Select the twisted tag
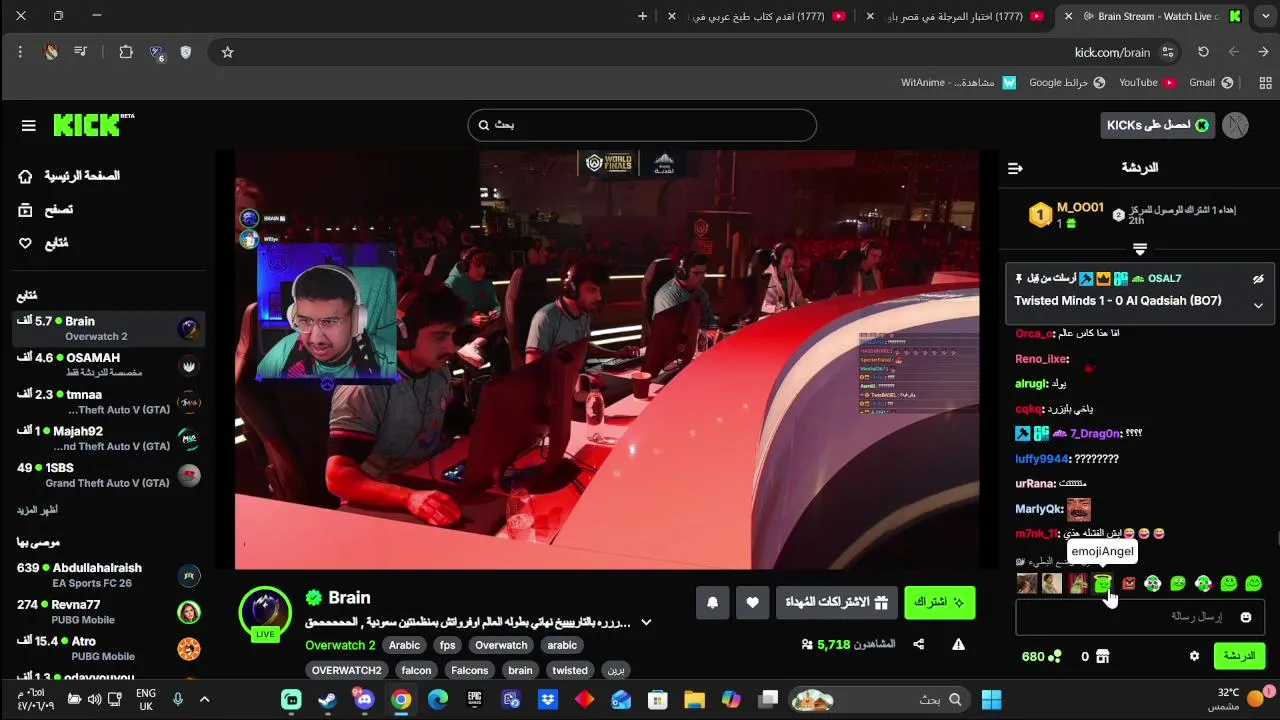 570,670
